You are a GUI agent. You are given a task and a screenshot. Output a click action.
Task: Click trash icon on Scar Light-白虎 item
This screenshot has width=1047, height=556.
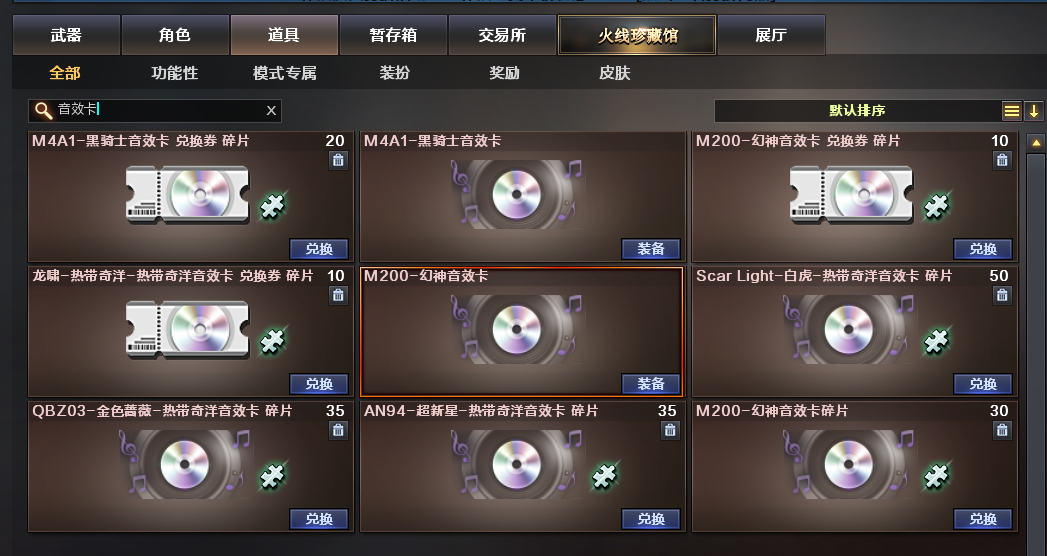point(1002,295)
